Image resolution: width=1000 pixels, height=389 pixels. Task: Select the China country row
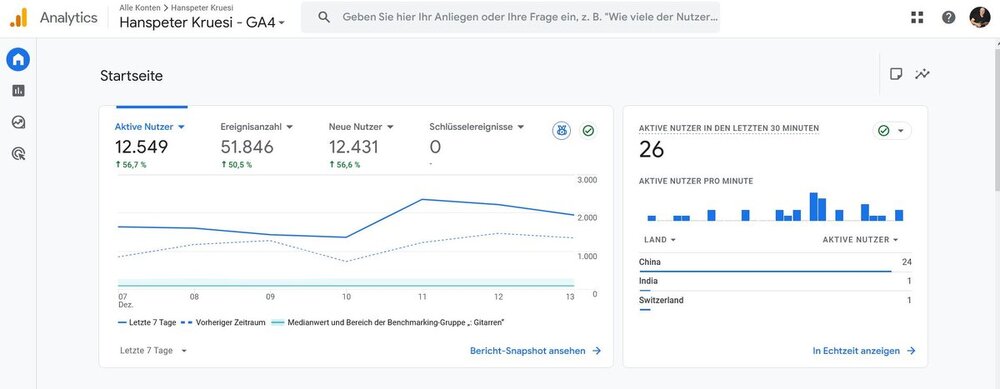776,263
